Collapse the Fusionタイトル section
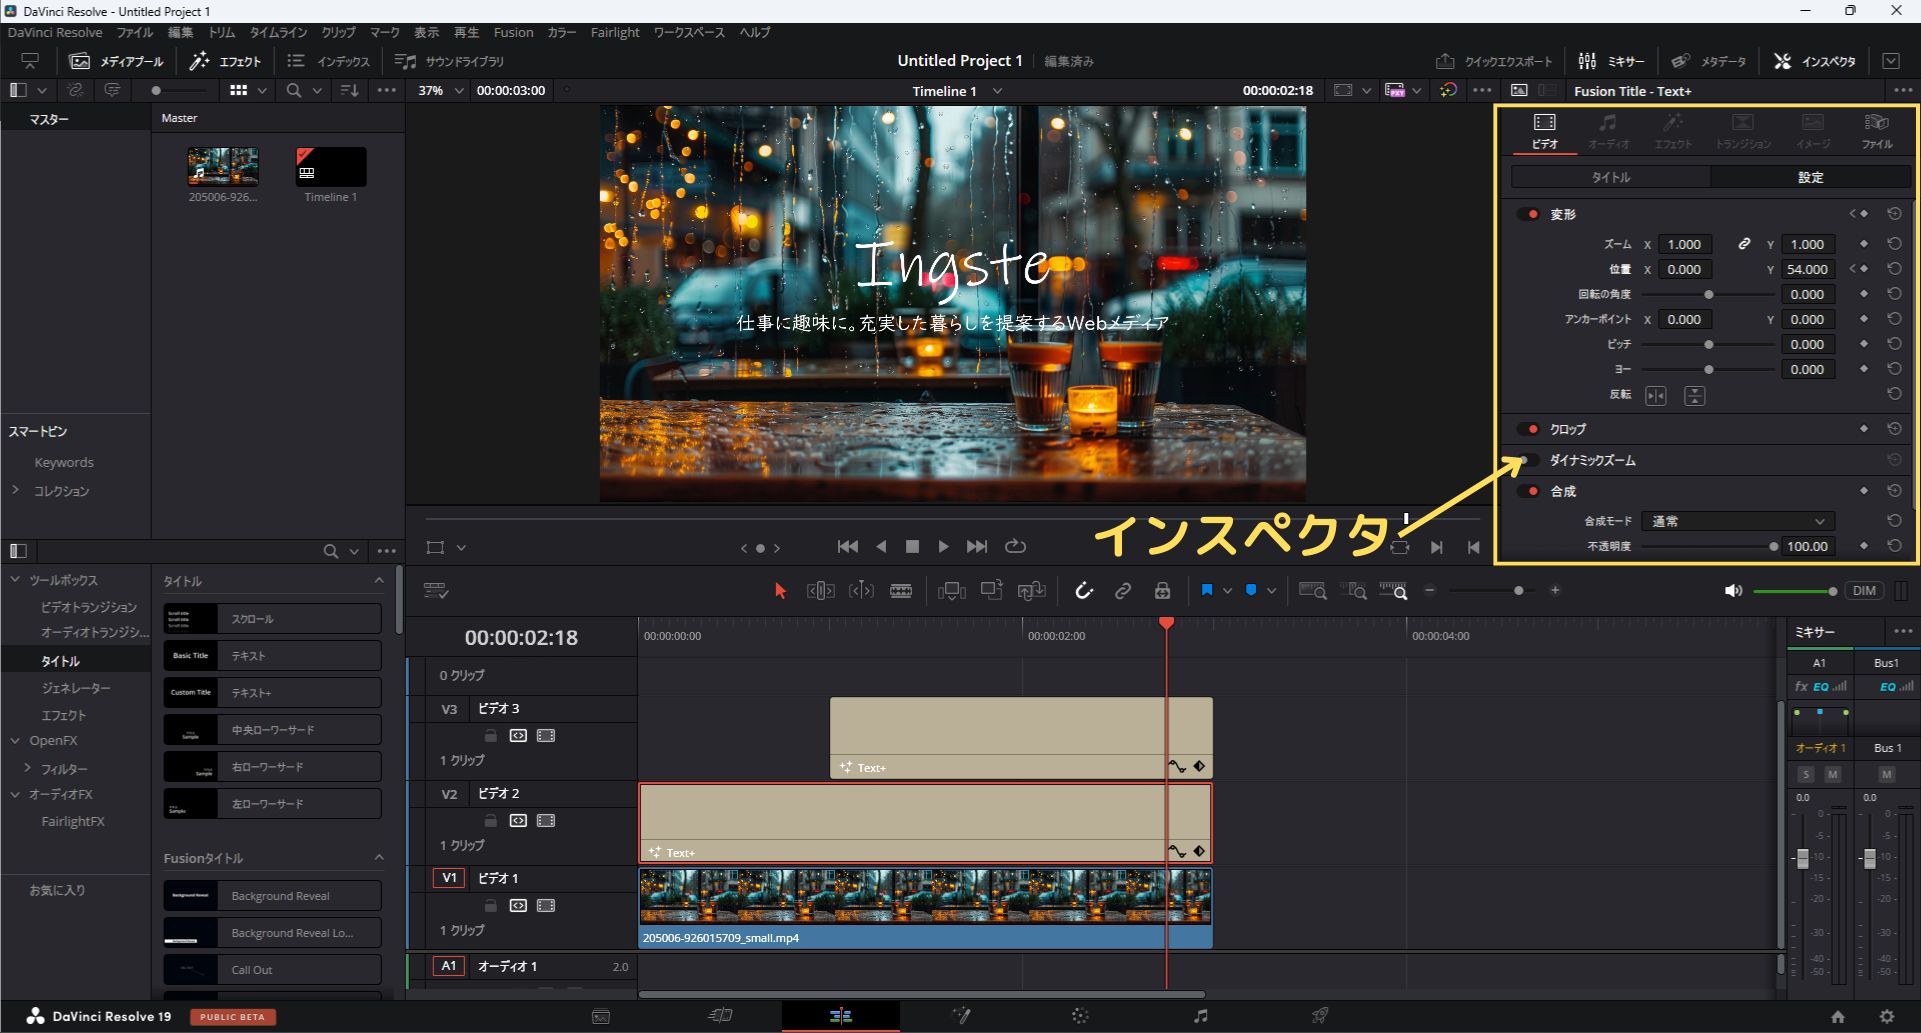This screenshot has height=1033, width=1921. (x=378, y=858)
